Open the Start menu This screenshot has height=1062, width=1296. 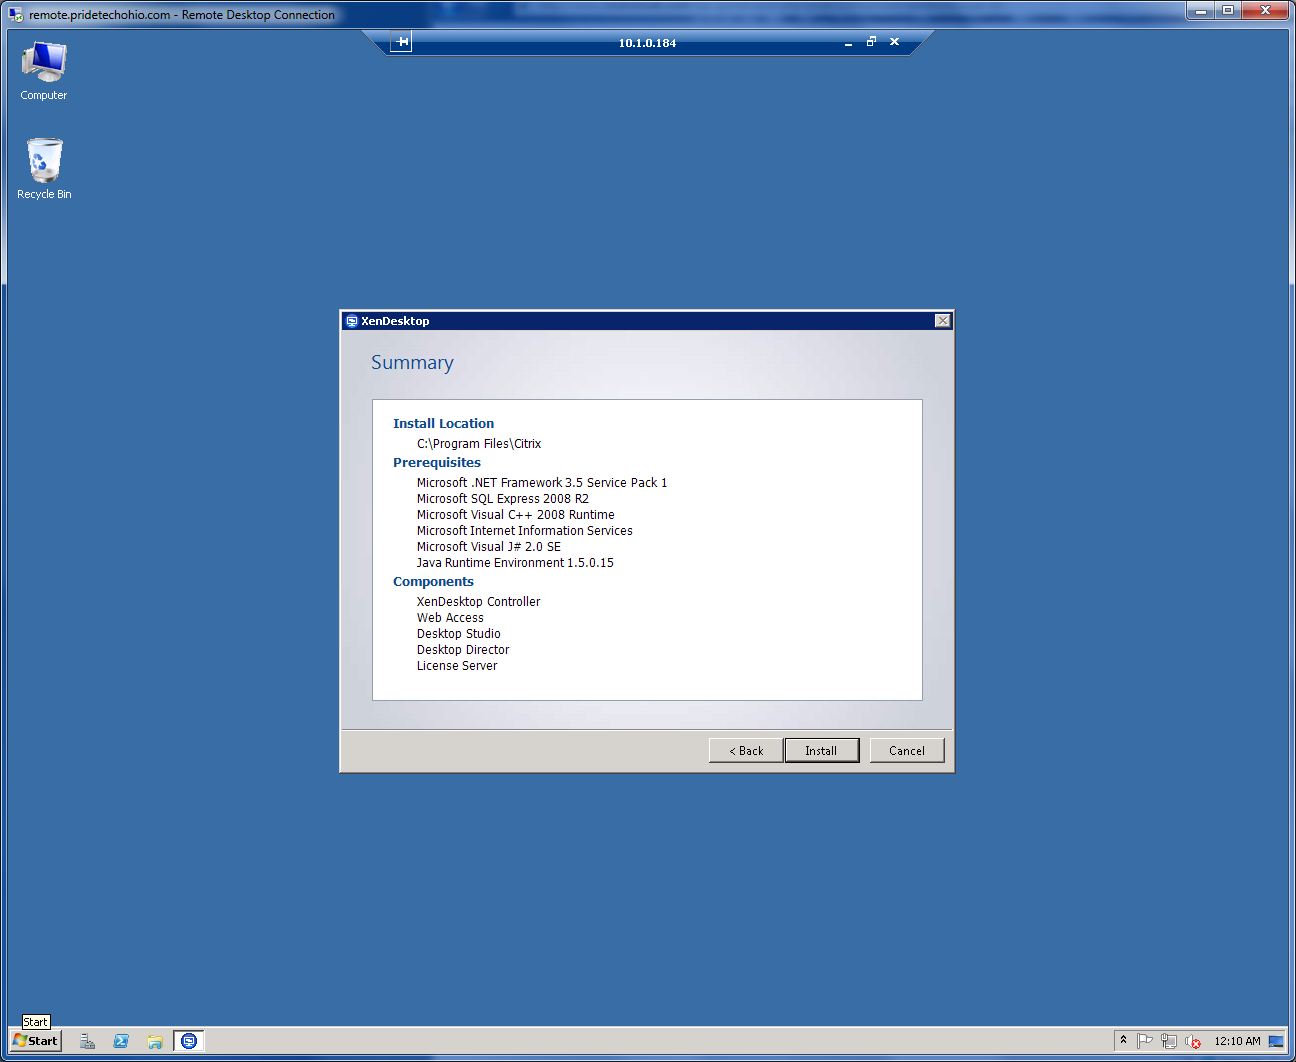[36, 1041]
